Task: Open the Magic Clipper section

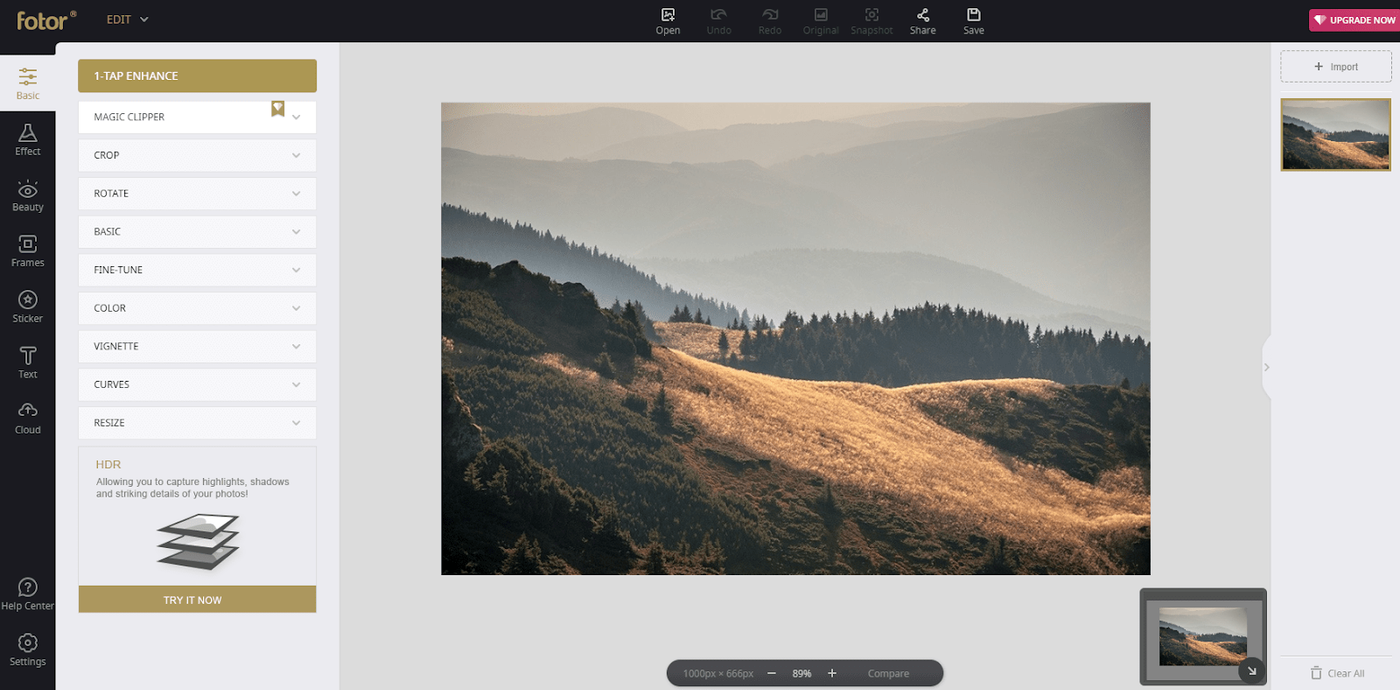Action: click(196, 116)
